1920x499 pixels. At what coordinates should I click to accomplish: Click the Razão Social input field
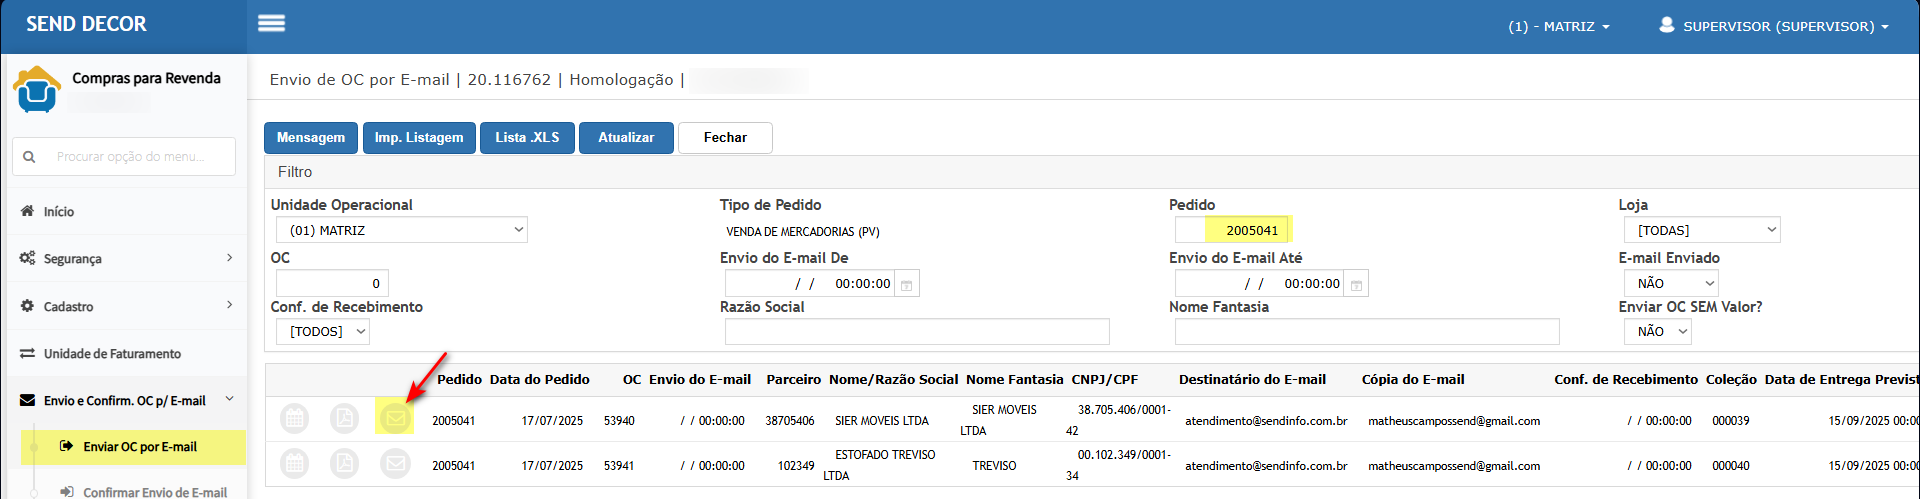coord(917,331)
